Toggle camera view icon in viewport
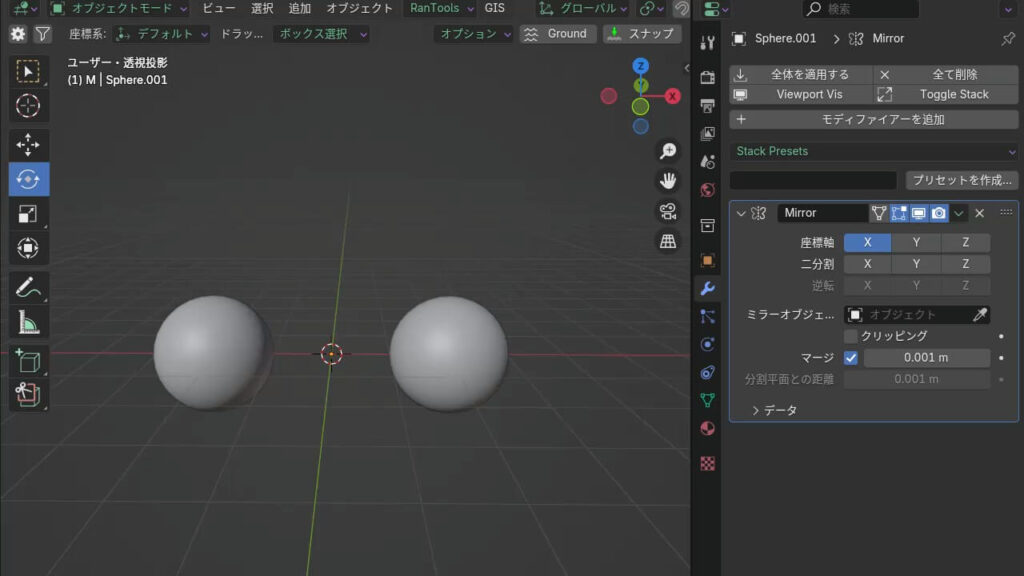 [667, 211]
